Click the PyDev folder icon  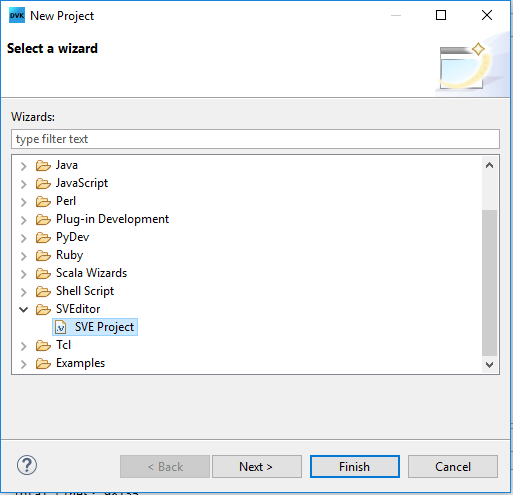point(43,238)
